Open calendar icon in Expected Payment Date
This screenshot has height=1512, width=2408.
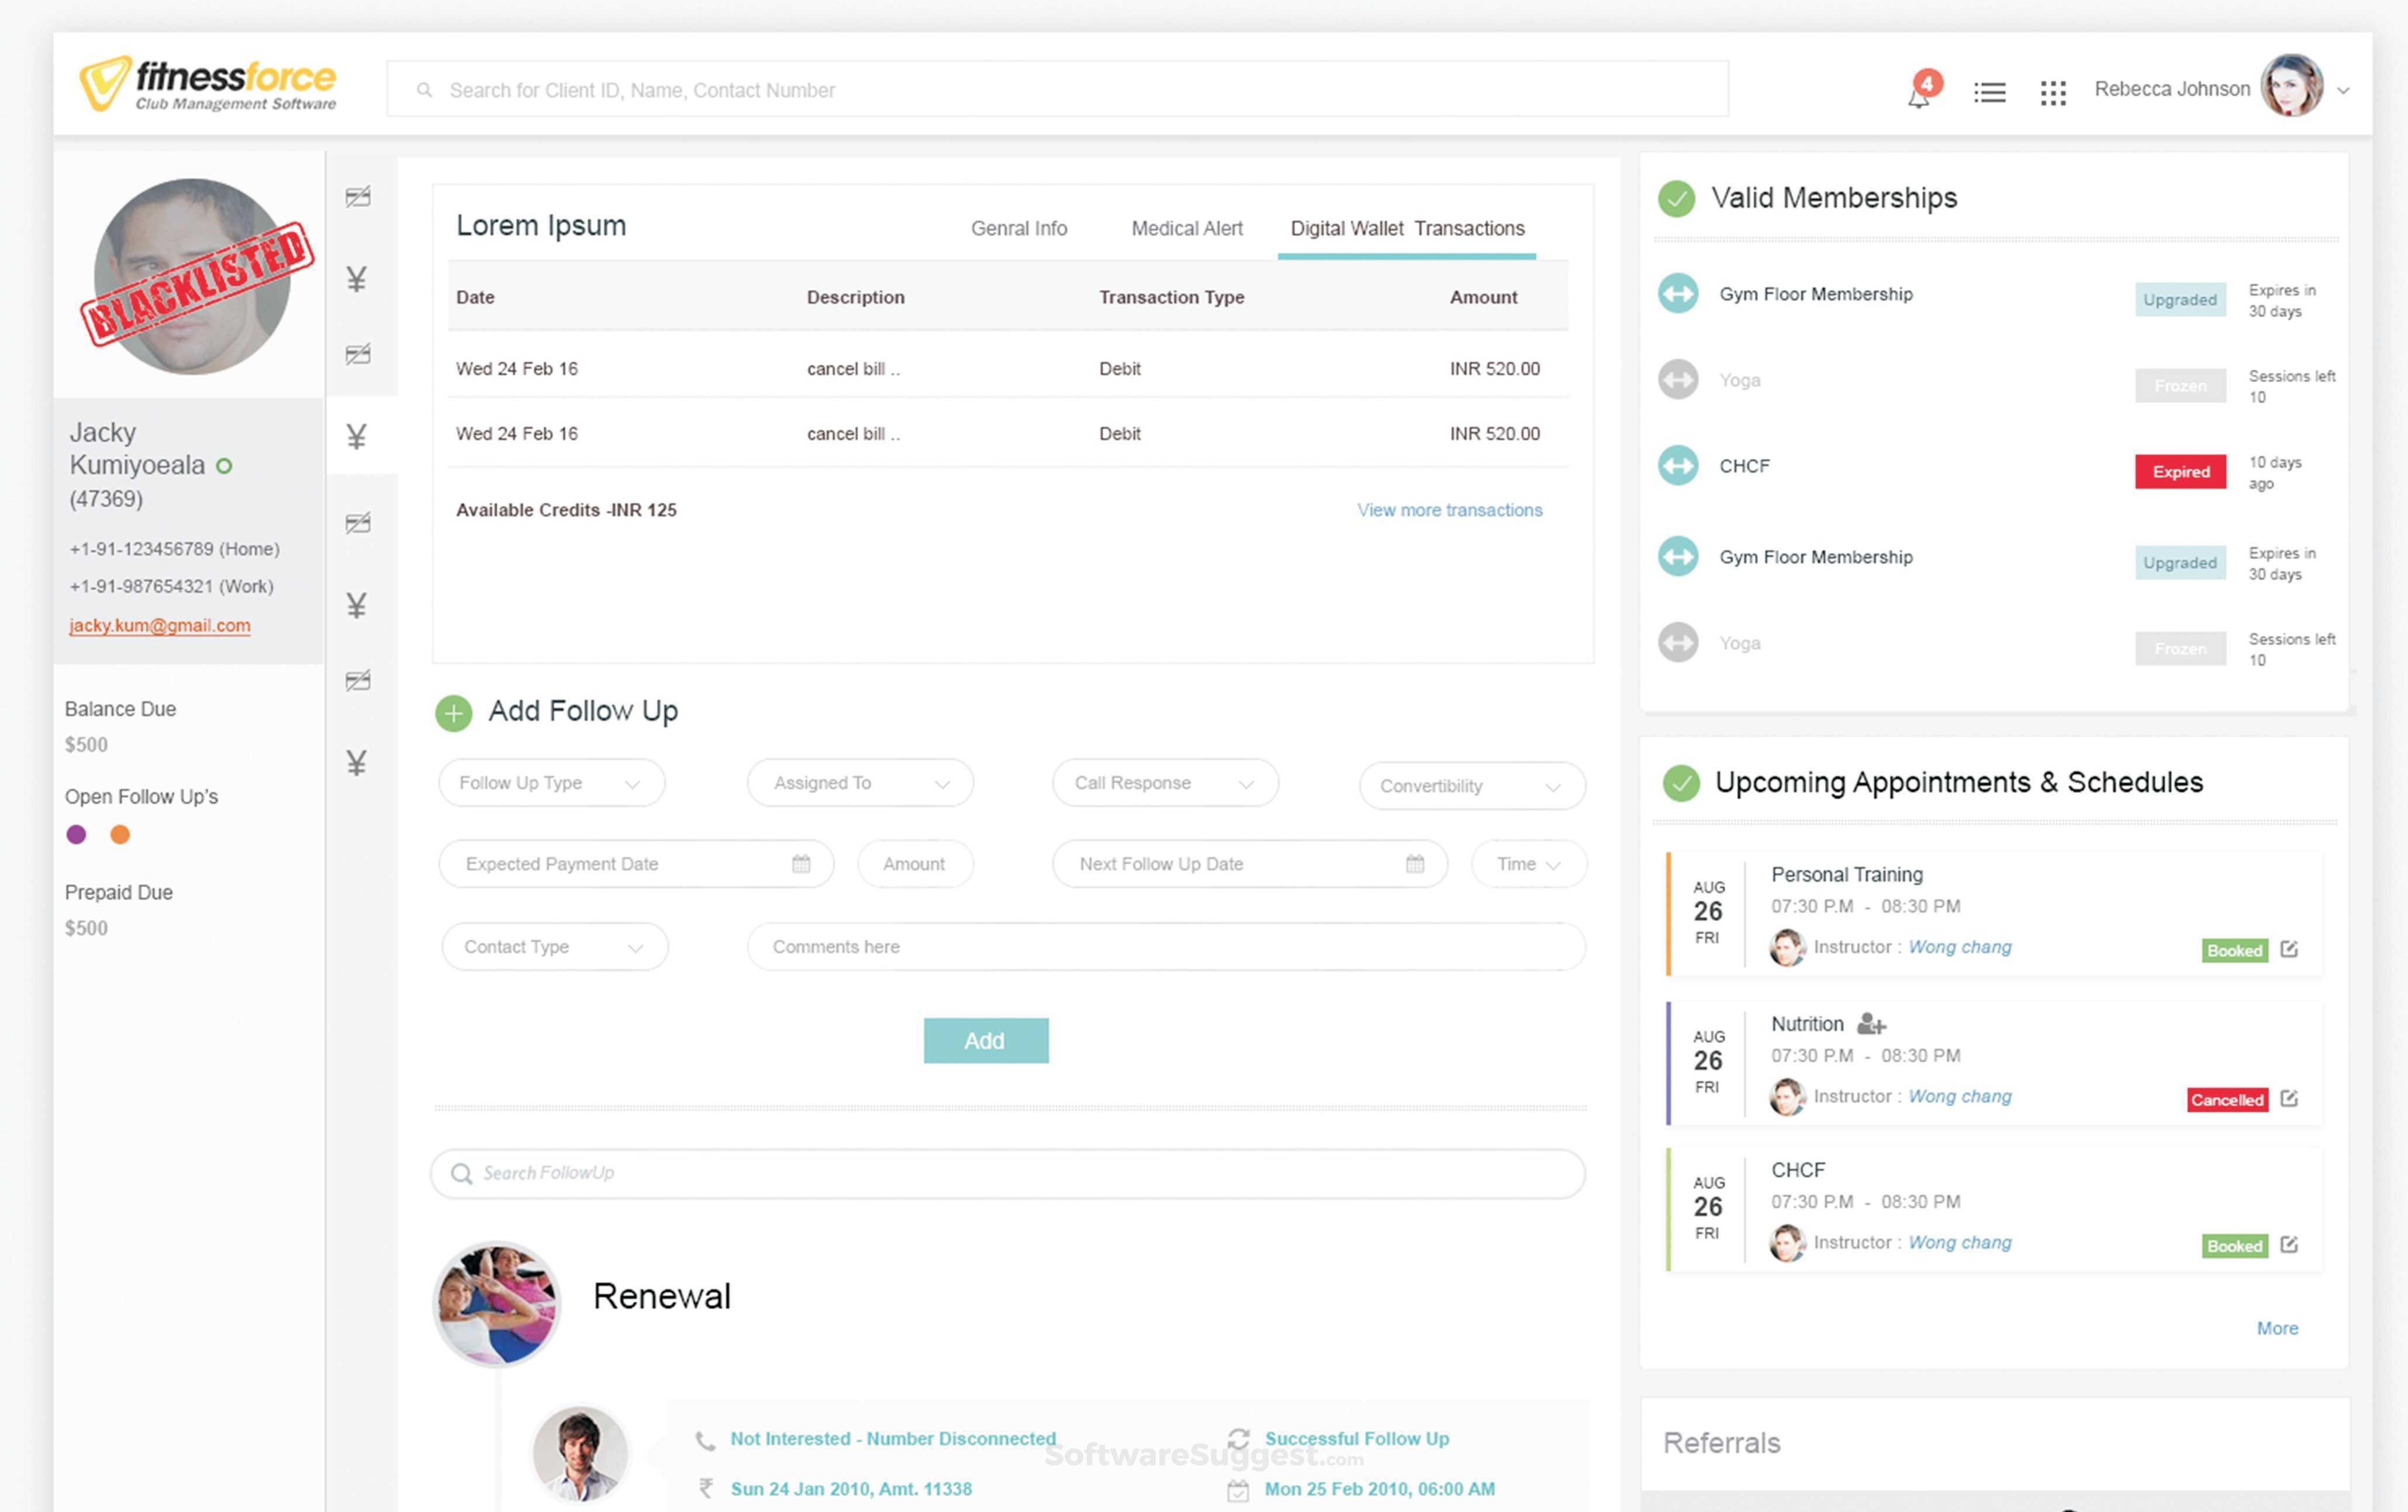[x=801, y=864]
